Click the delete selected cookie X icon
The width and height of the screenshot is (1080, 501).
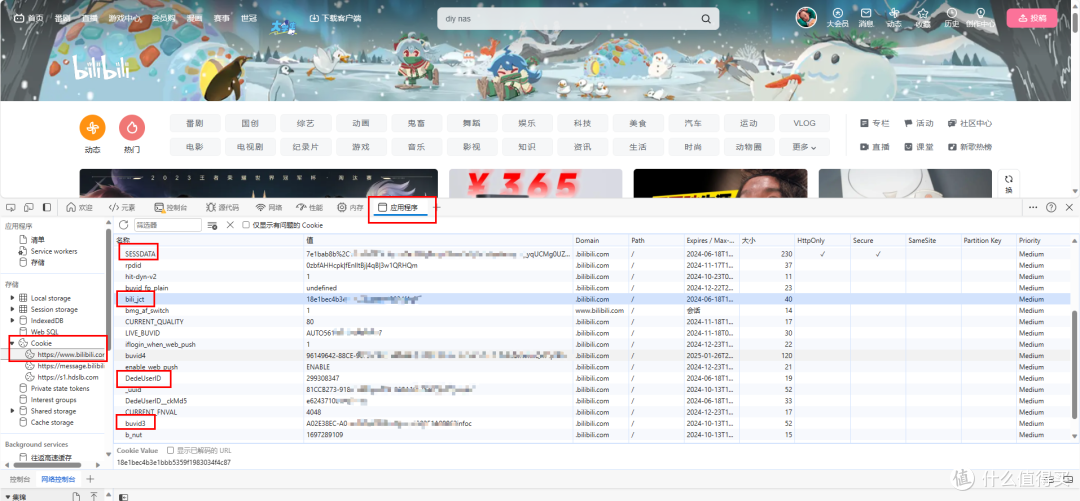(231, 225)
